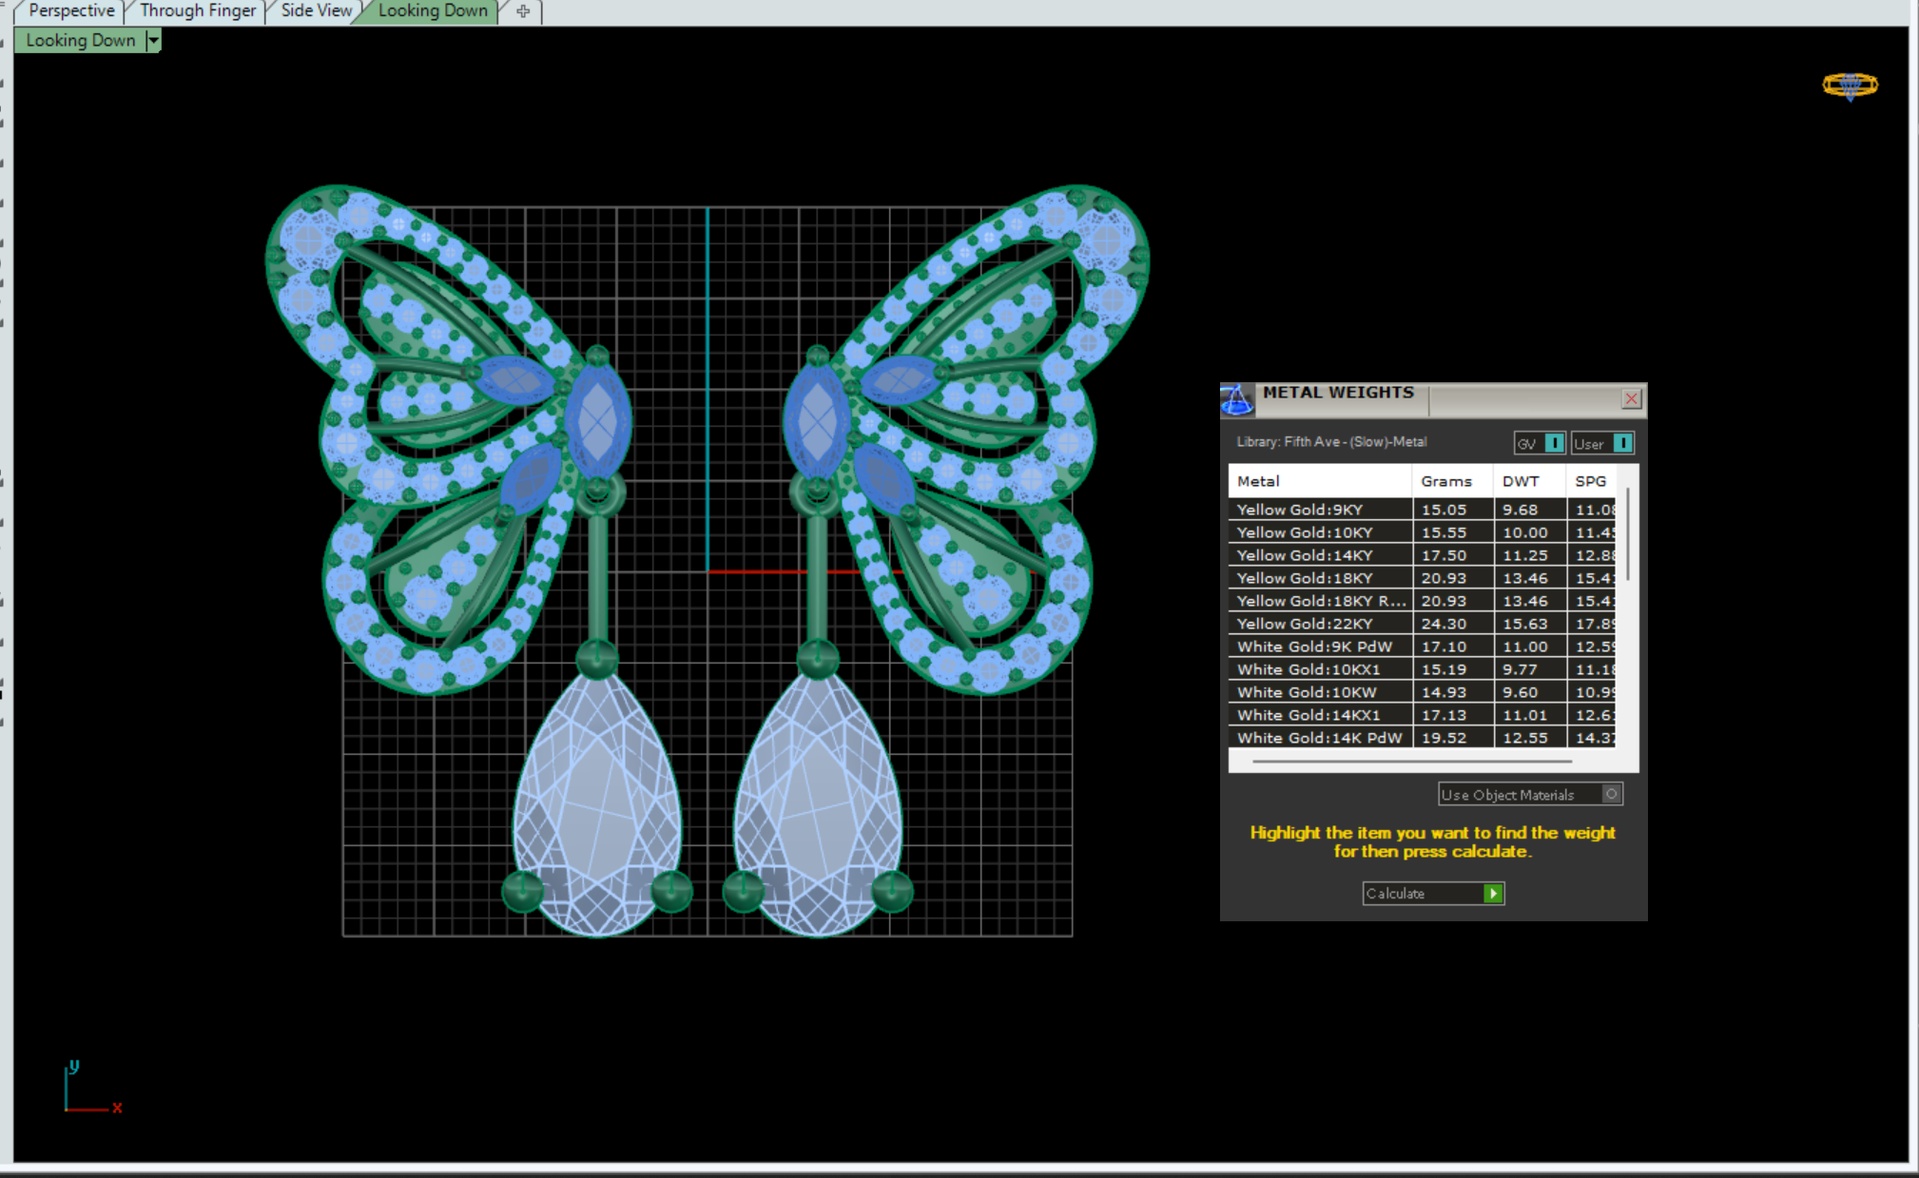Click the 17.50 grams cell
The width and height of the screenshot is (1919, 1178).
coord(1453,555)
